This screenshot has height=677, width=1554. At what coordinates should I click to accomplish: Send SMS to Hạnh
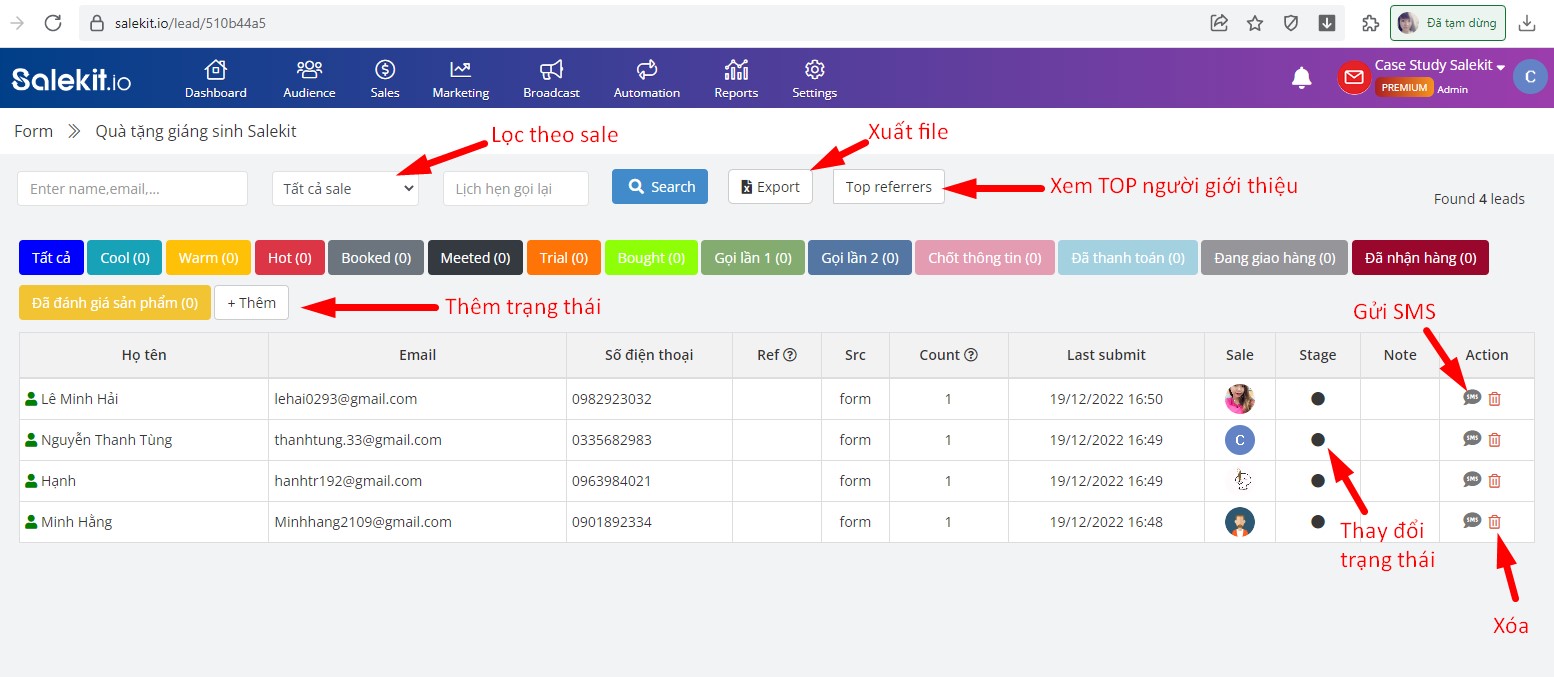point(1471,480)
